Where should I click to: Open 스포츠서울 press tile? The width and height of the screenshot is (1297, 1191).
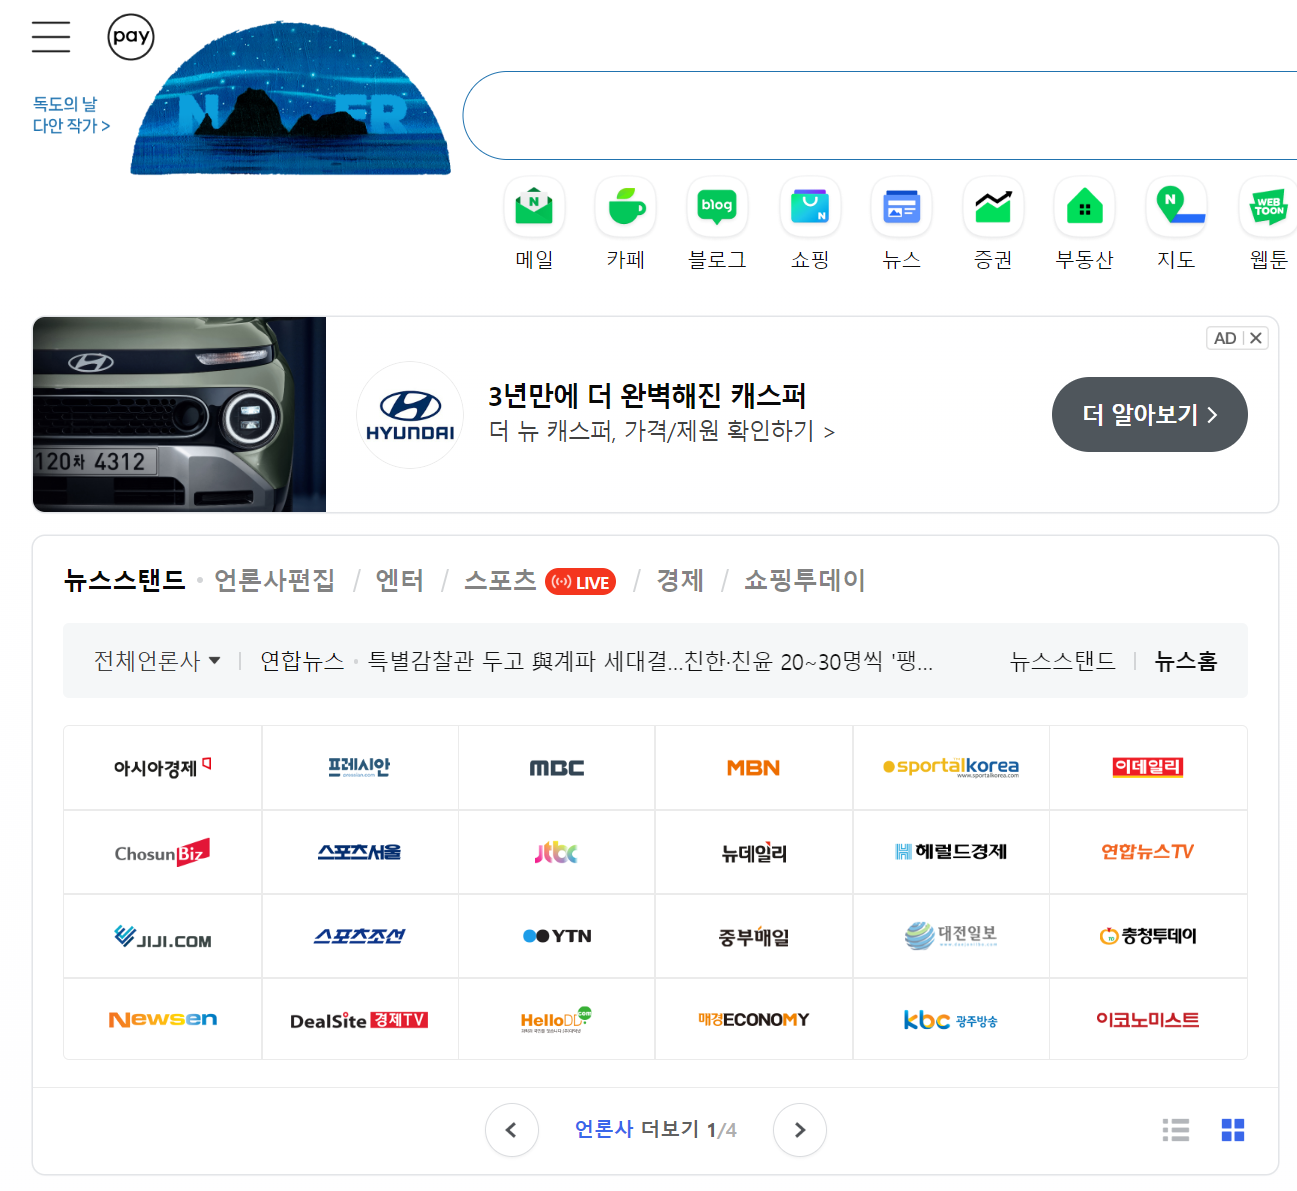coord(360,852)
